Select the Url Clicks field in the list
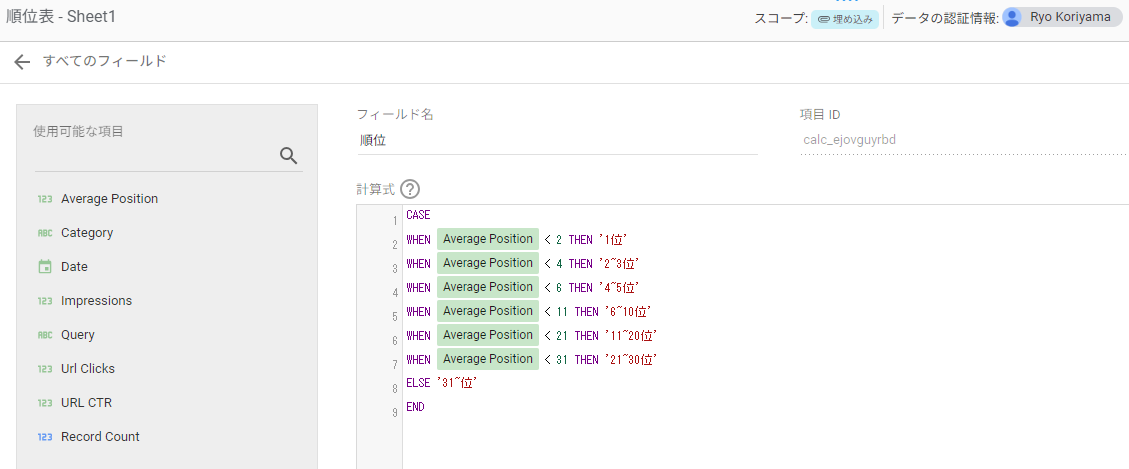Viewport: 1129px width, 469px height. [88, 369]
